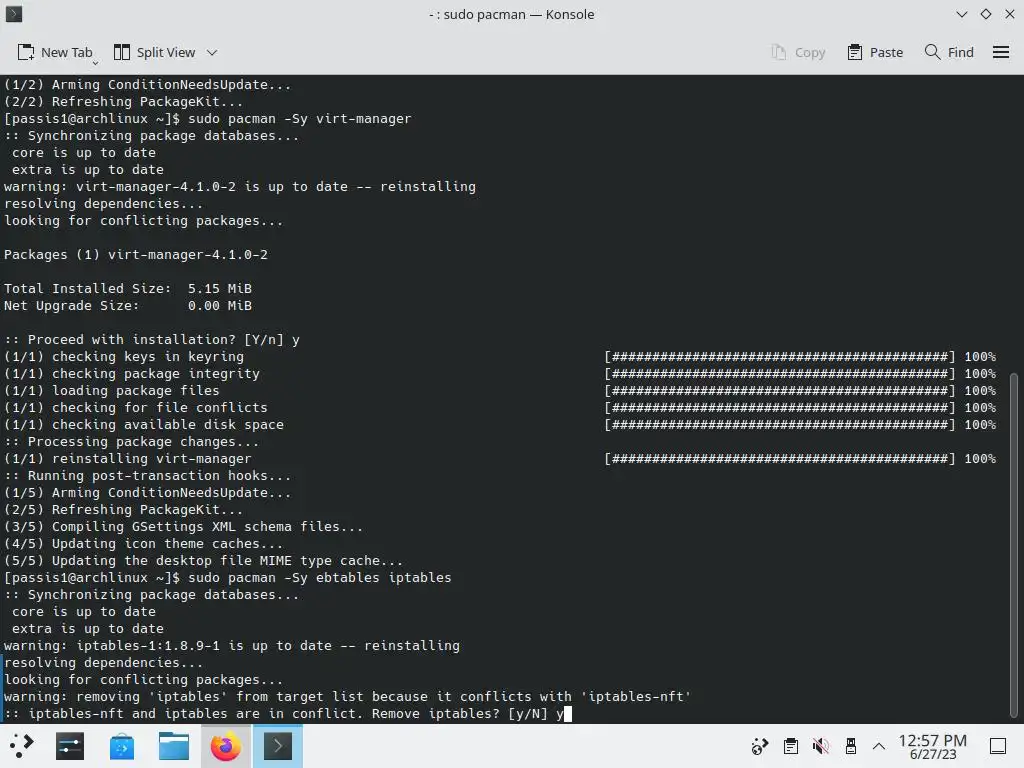The image size is (1024, 768).
Task: Open the updates tray icon
Action: pyautogui.click(x=760, y=746)
